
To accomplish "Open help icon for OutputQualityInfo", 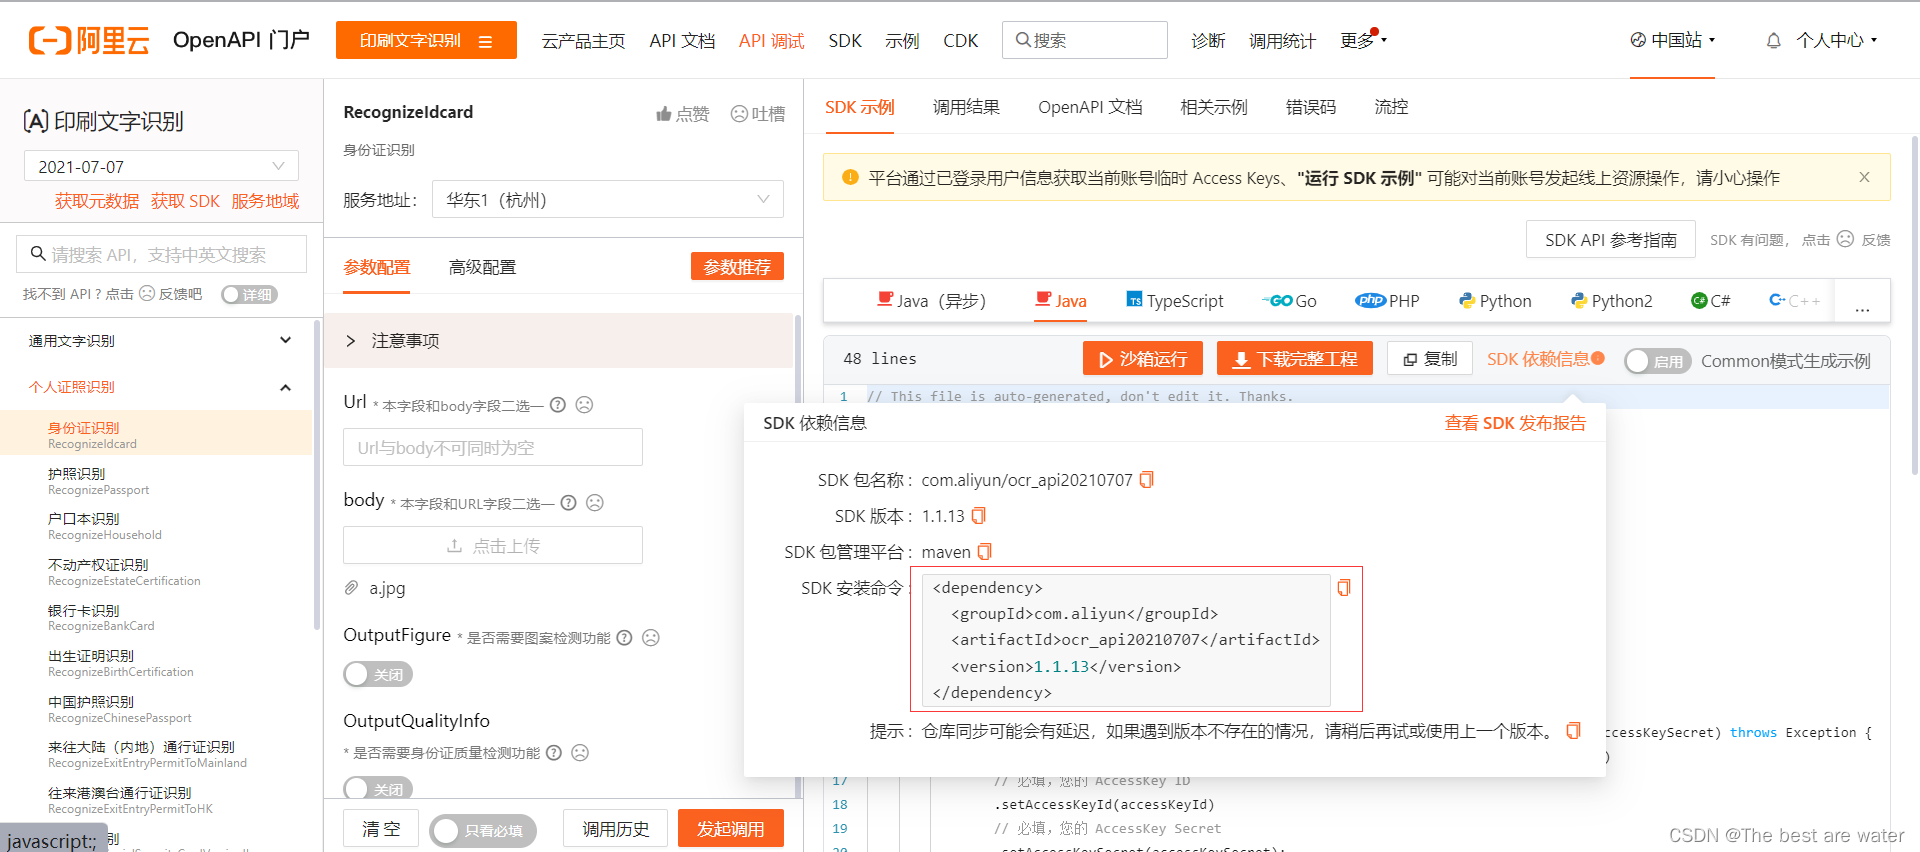I will tap(553, 753).
